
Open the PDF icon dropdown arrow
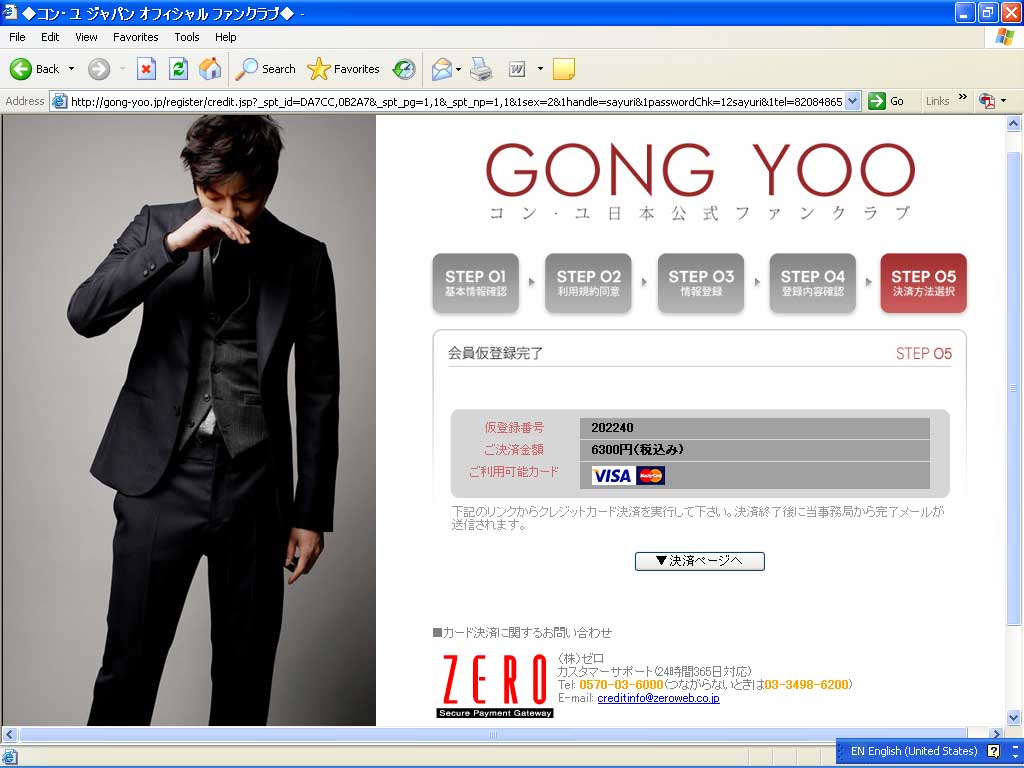[x=1003, y=101]
